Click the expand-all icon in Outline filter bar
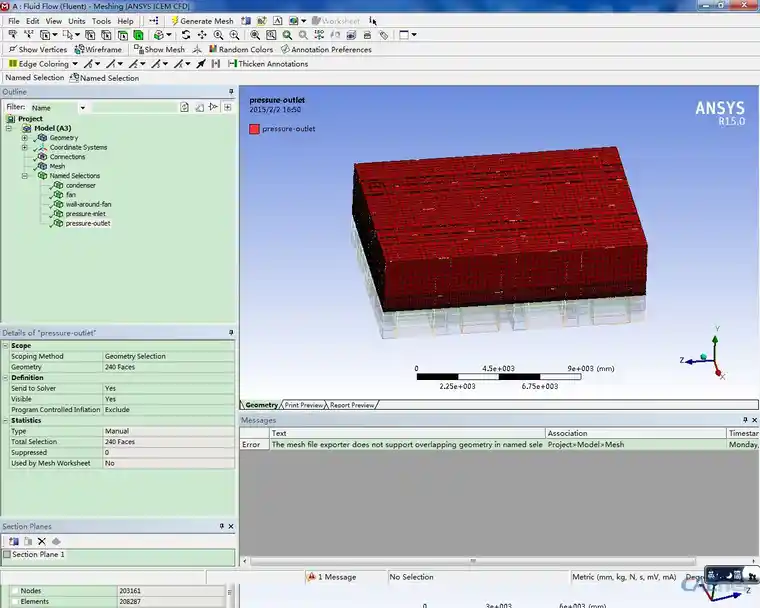This screenshot has height=608, width=760. tap(228, 107)
